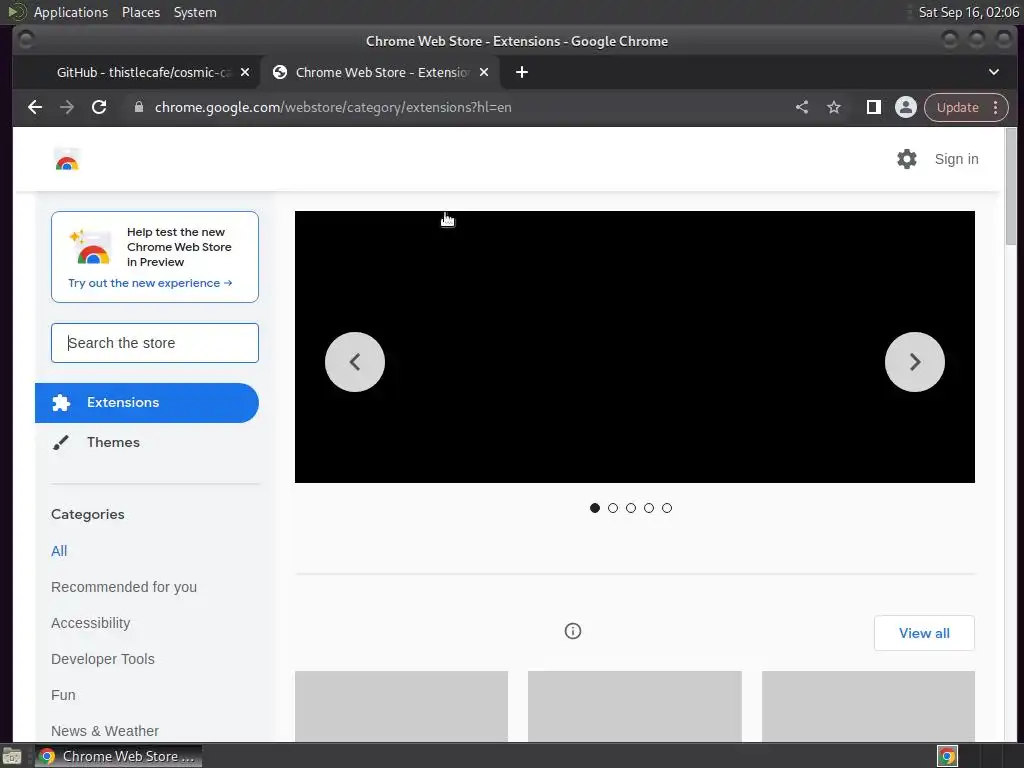This screenshot has height=768, width=1024.
Task: Go back using browser back arrow
Action: click(35, 107)
